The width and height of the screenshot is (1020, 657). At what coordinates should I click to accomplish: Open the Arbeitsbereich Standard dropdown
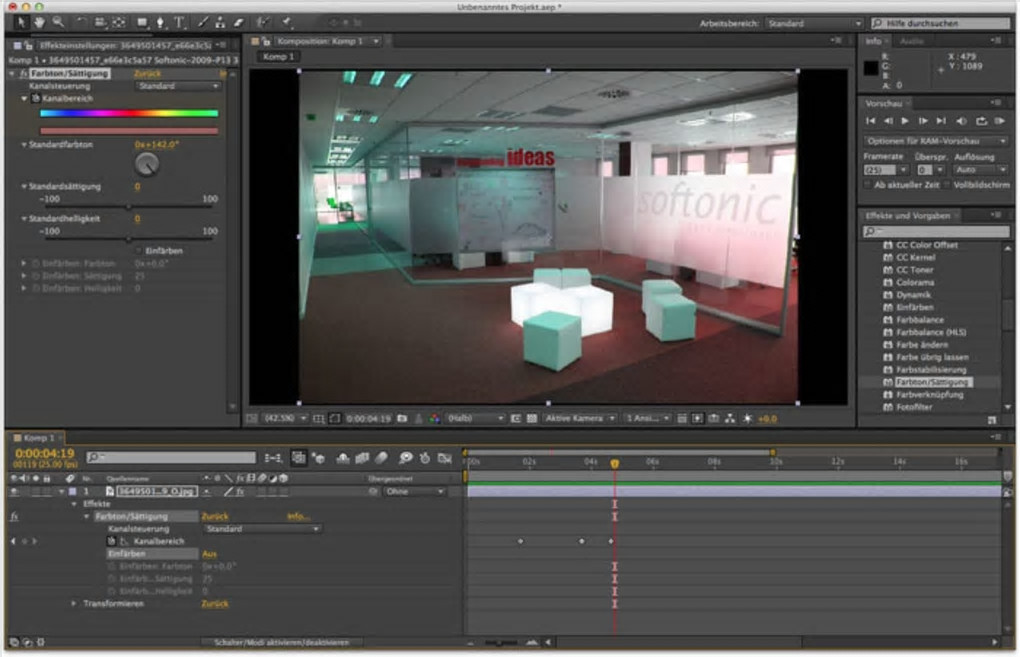(812, 23)
